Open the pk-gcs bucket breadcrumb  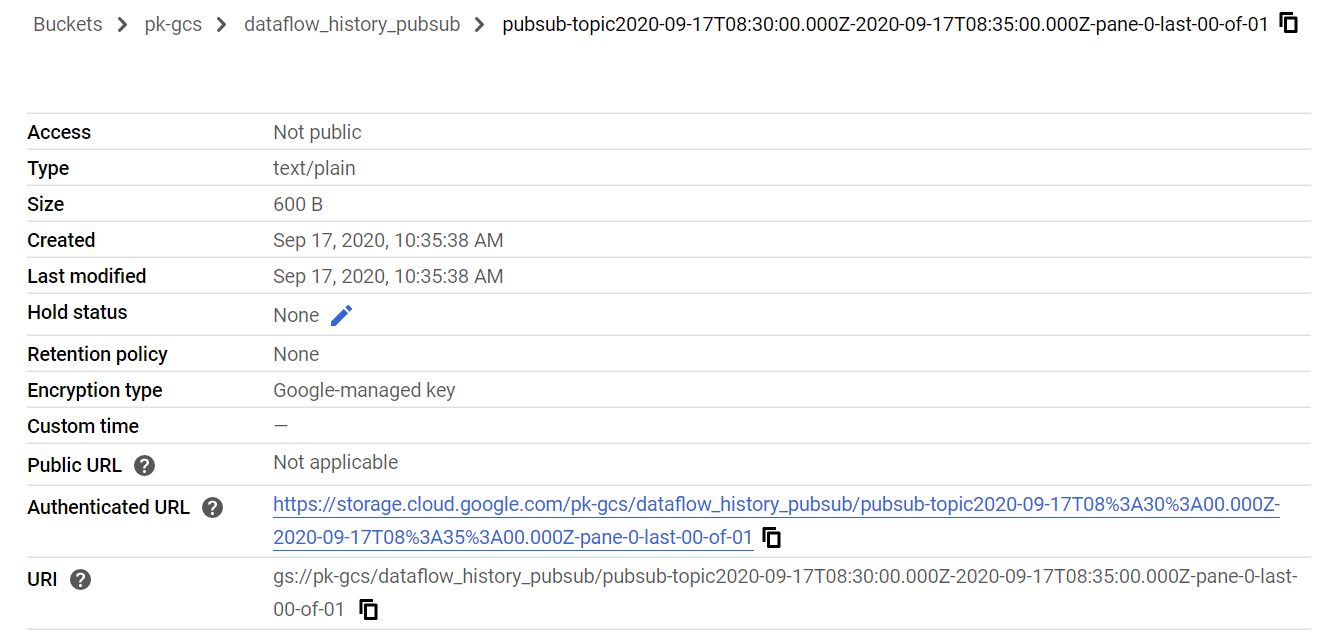click(173, 24)
